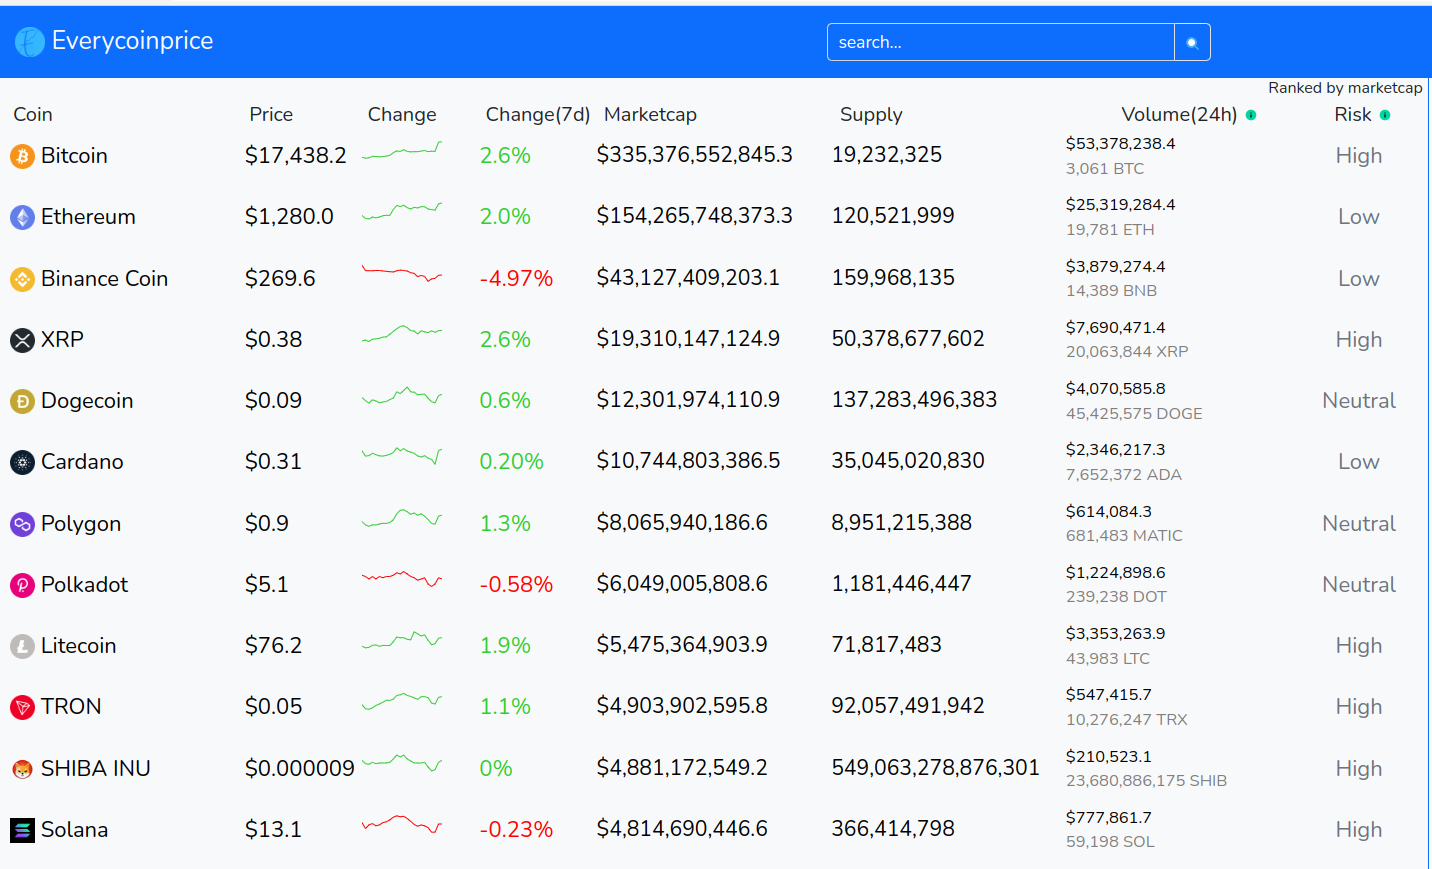Select Polygon's Neutral risk label
Viewport: 1432px width, 869px height.
[1359, 524]
